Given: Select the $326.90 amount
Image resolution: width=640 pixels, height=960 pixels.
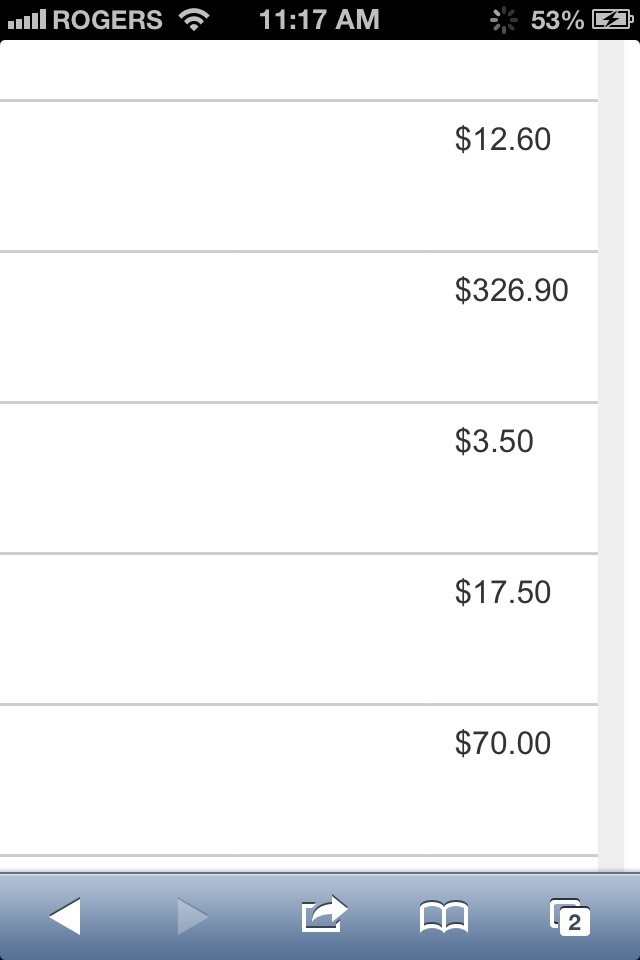Looking at the screenshot, I should coord(511,290).
